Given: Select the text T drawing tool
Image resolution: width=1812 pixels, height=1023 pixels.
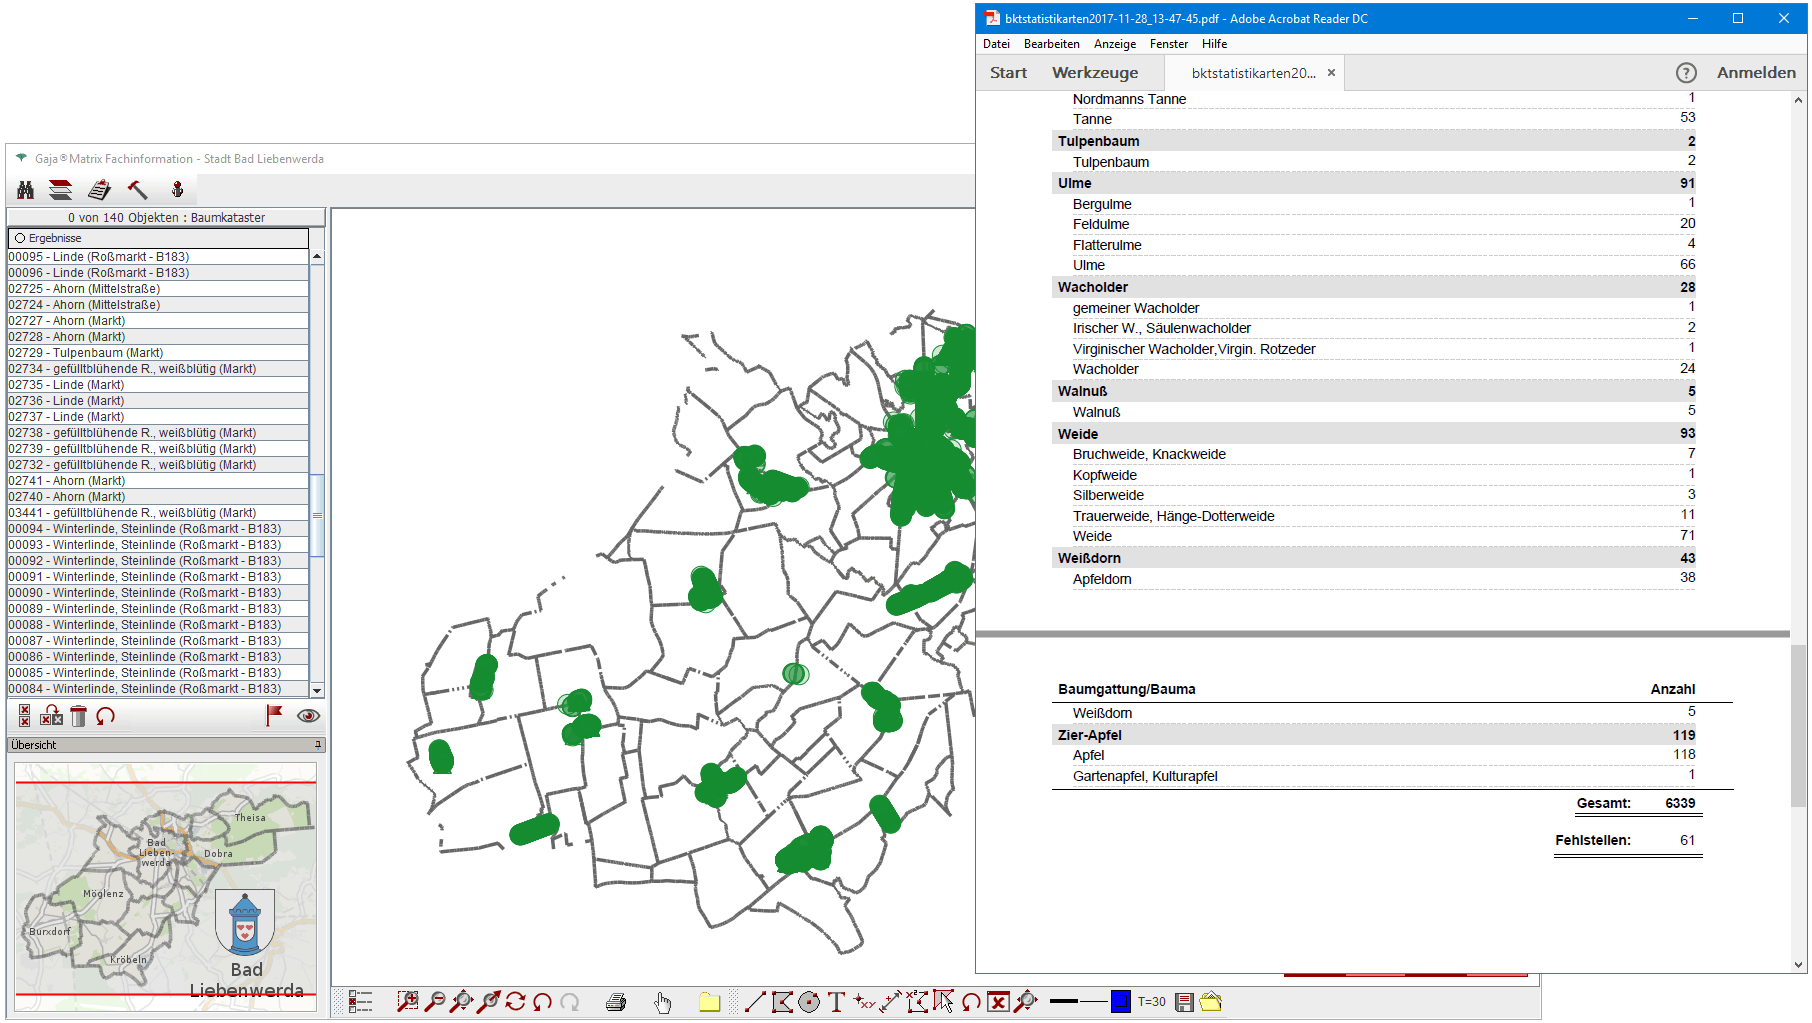Looking at the screenshot, I should [x=836, y=1002].
